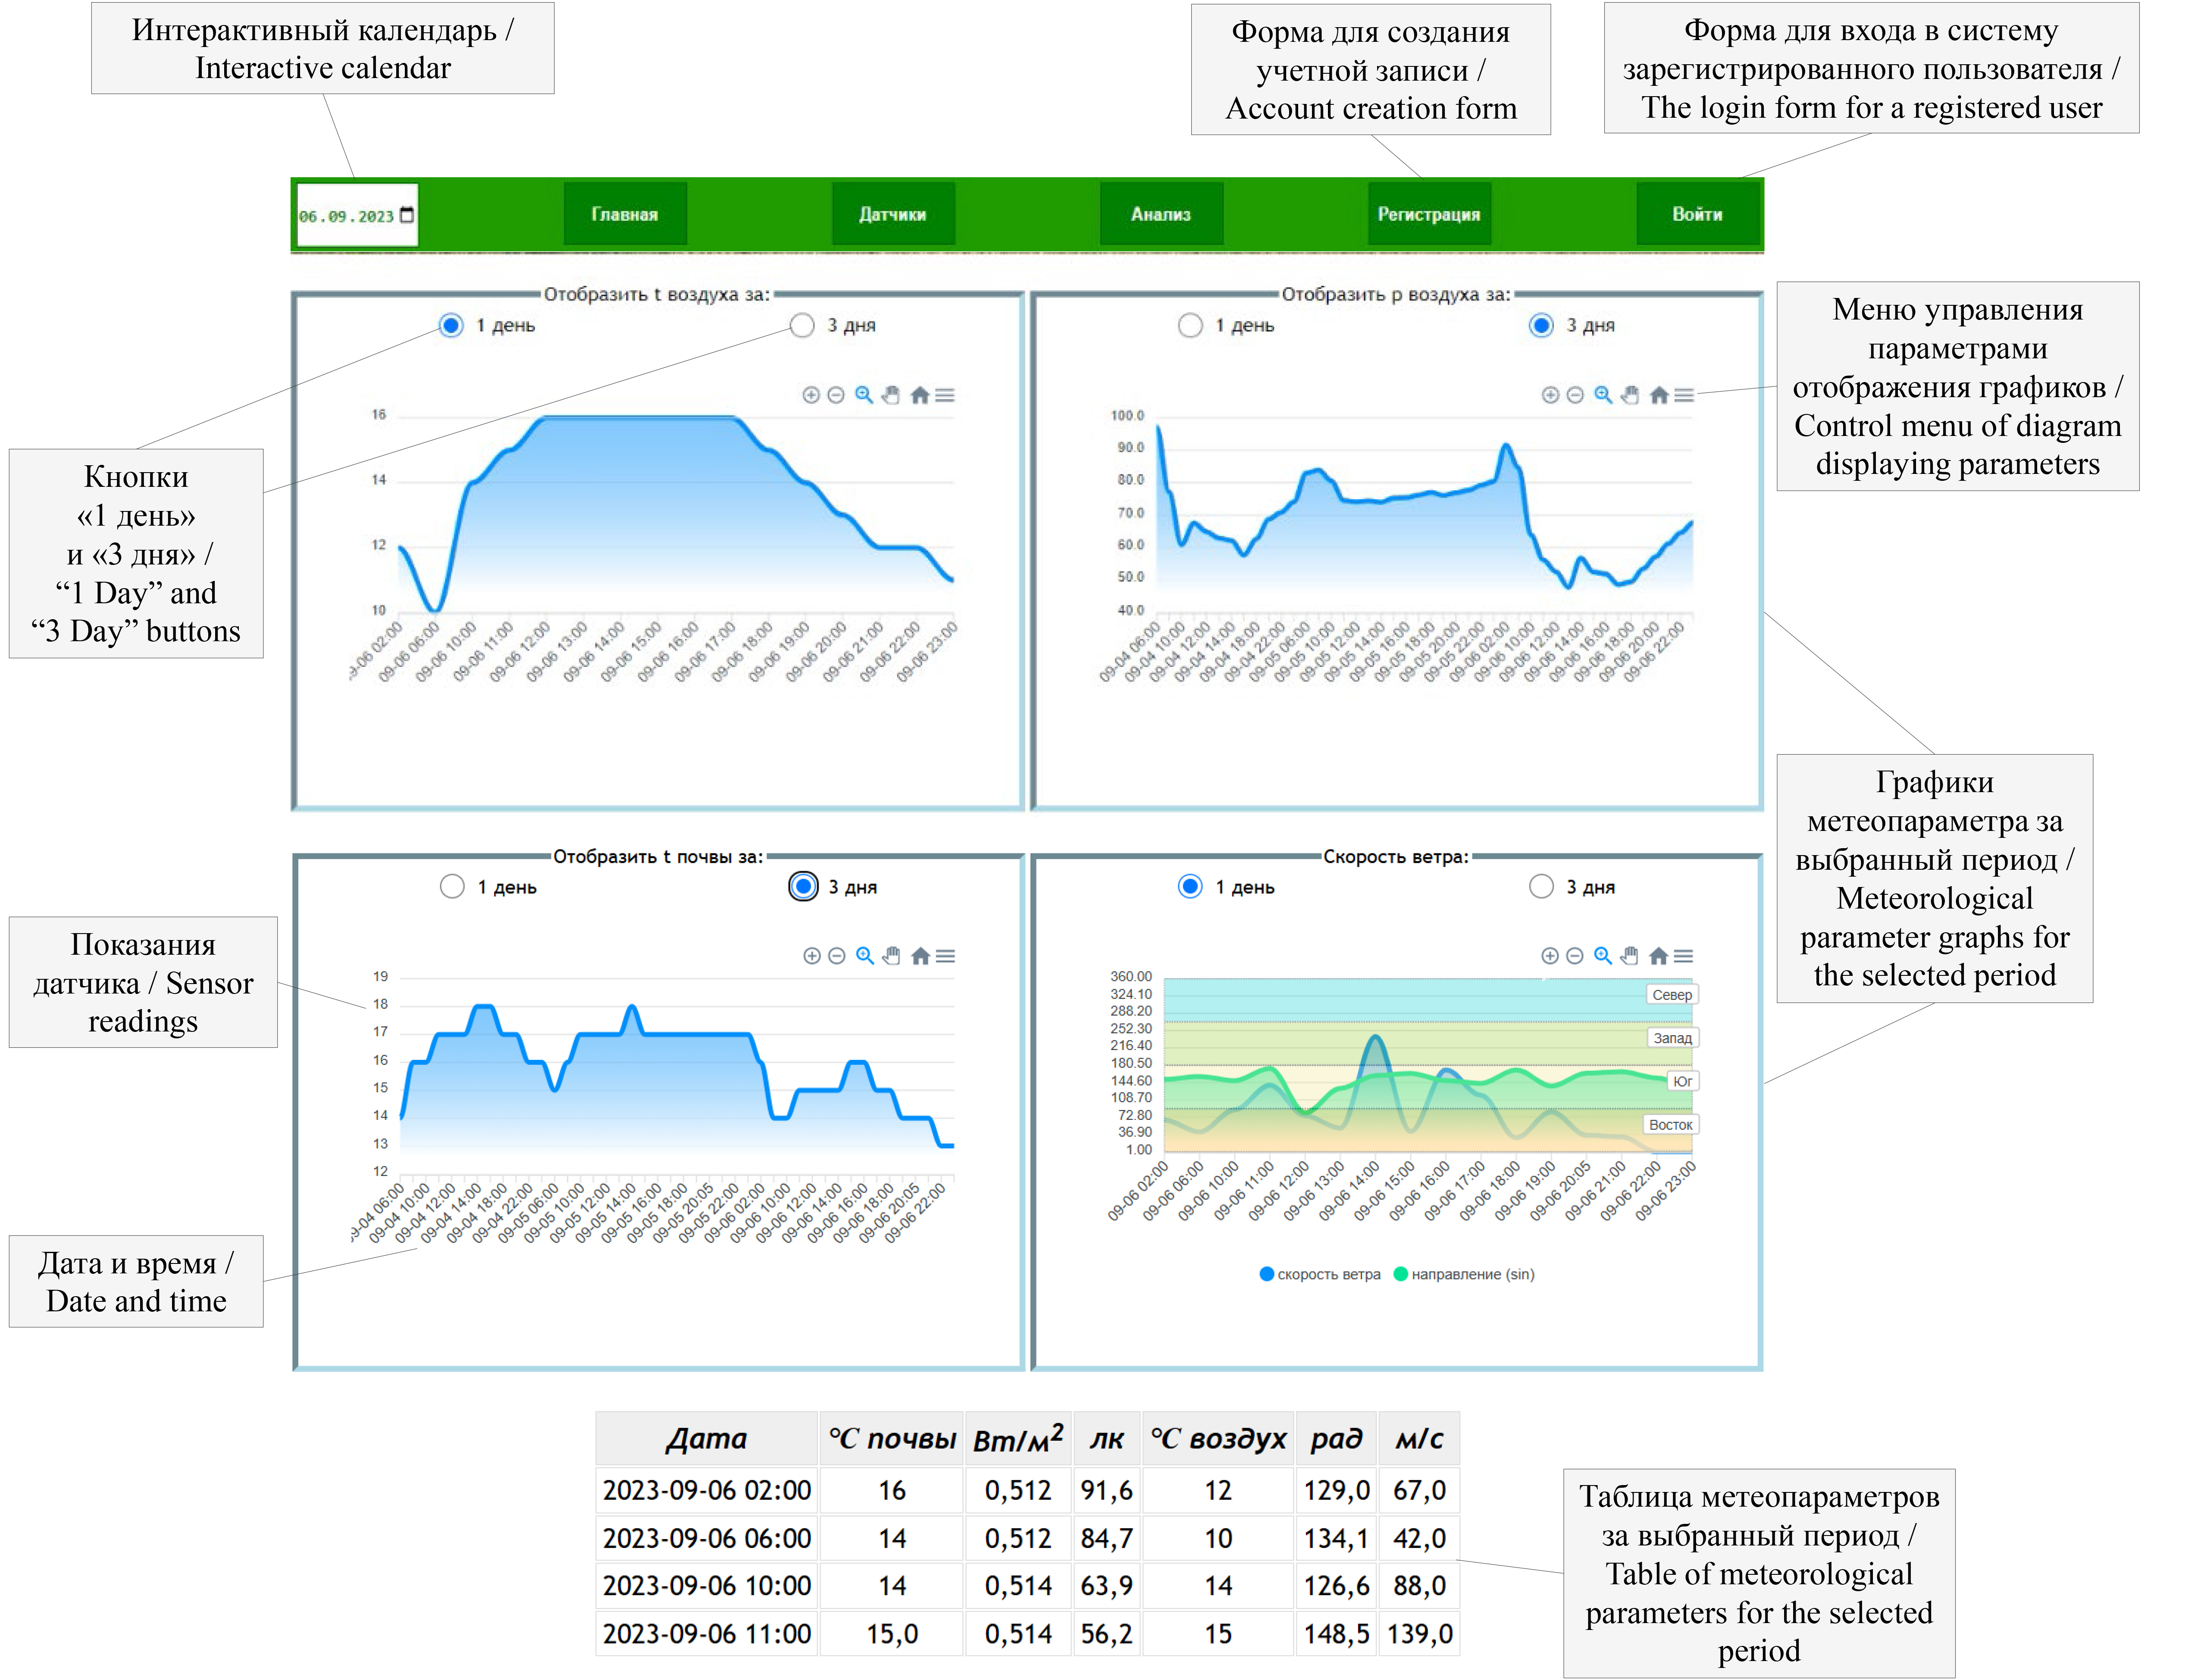The height and width of the screenshot is (1680, 2201).
Task: Open hamburger export menu on wind speed chart
Action: (1684, 956)
